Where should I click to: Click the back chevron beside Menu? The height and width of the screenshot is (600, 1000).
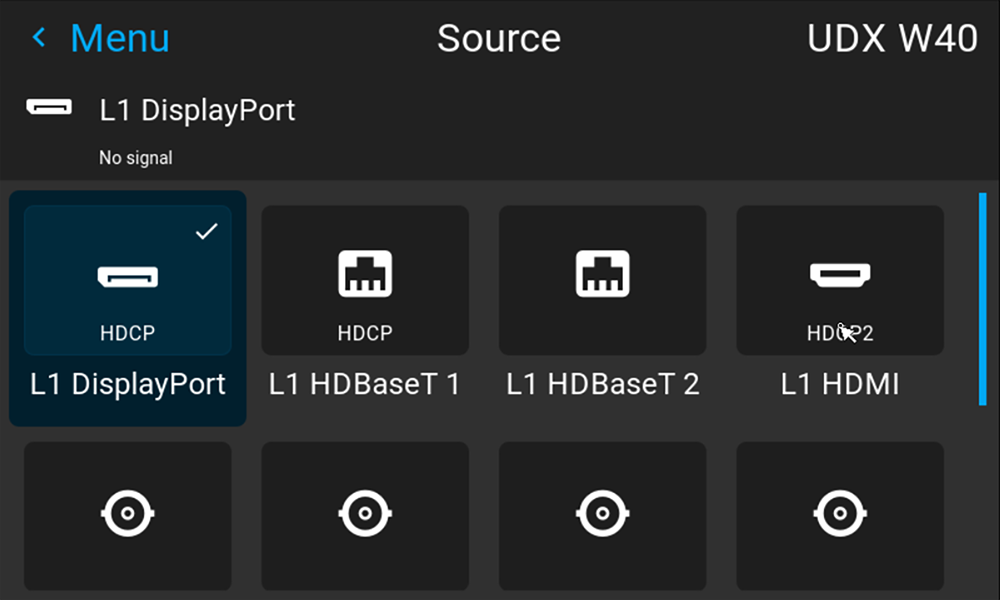39,38
